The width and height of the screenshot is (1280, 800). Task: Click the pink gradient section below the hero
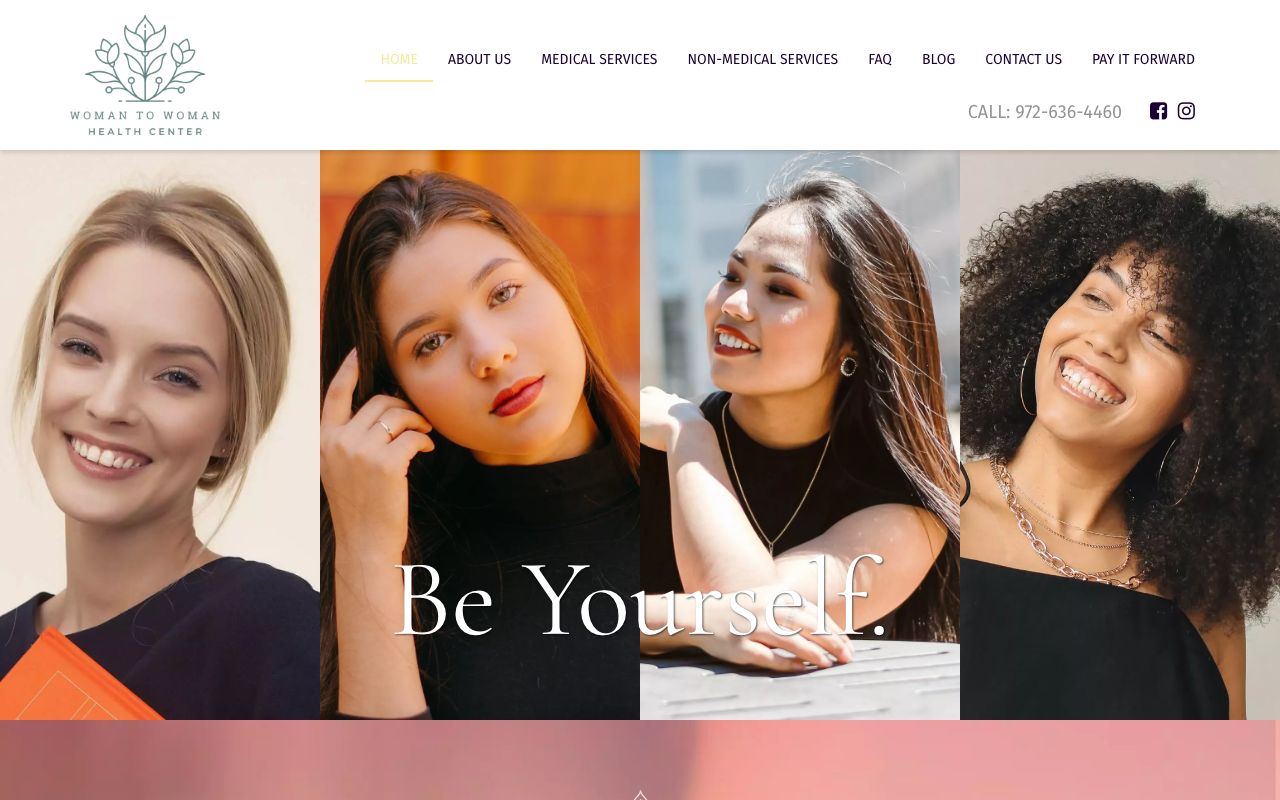coord(640,760)
